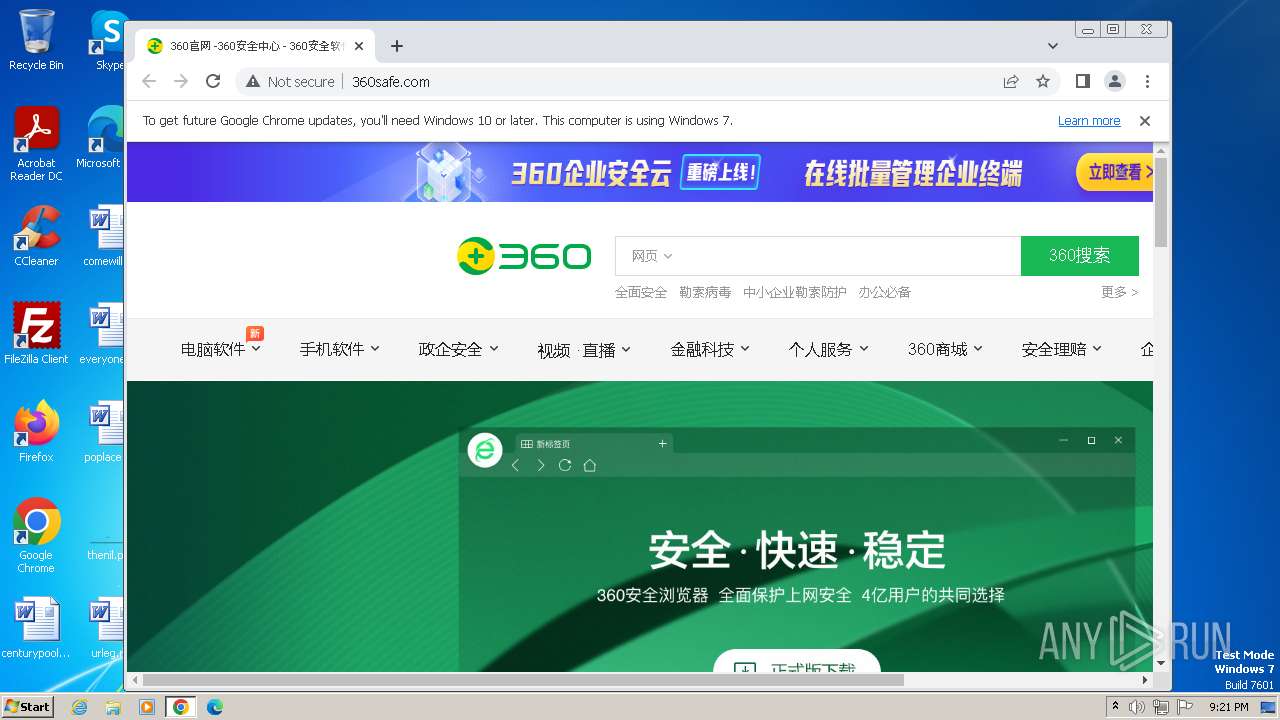Click the 更多 > link
1280x720 pixels.
click(x=1120, y=292)
